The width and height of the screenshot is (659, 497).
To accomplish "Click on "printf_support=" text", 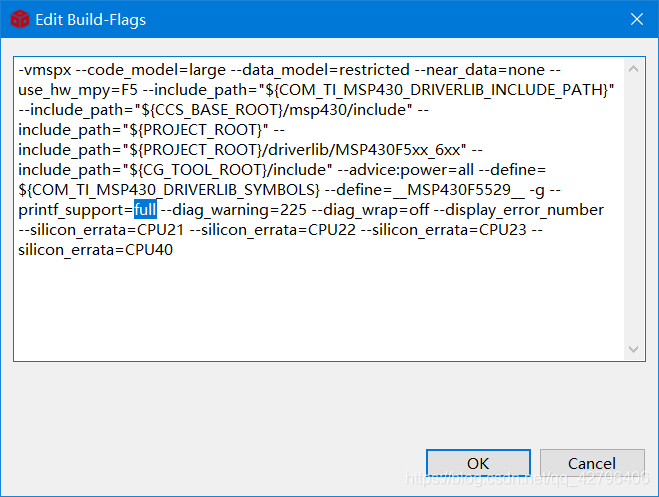I will click(x=76, y=210).
